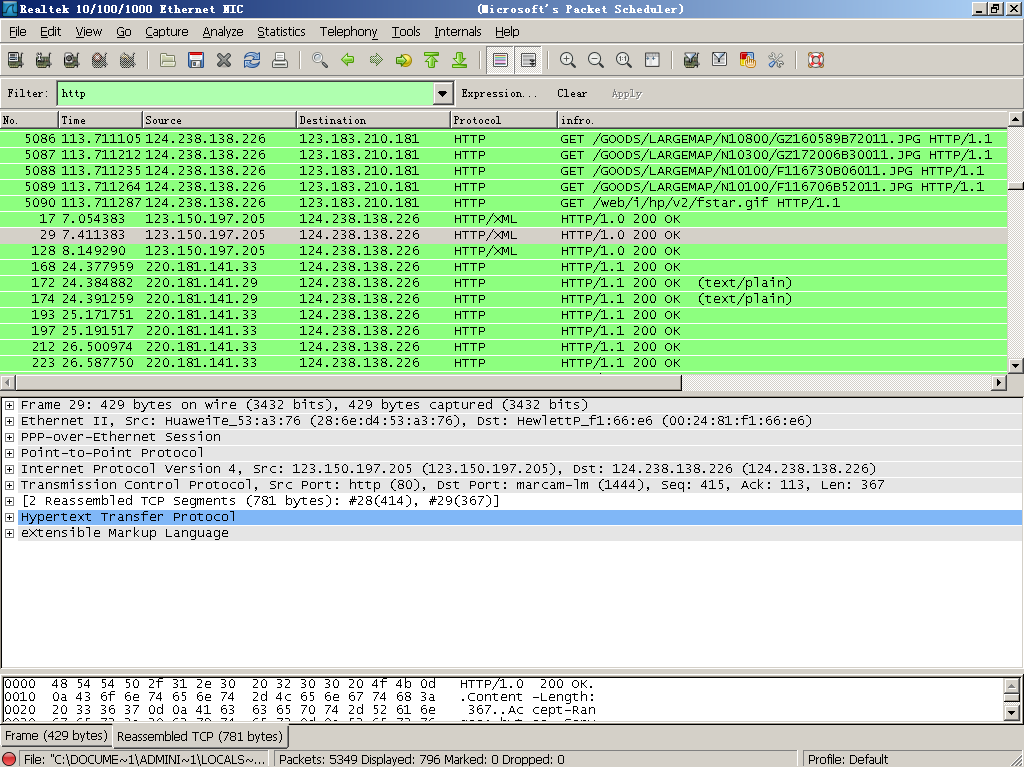Sort by the Time column header
The height and width of the screenshot is (768, 1024).
100,120
